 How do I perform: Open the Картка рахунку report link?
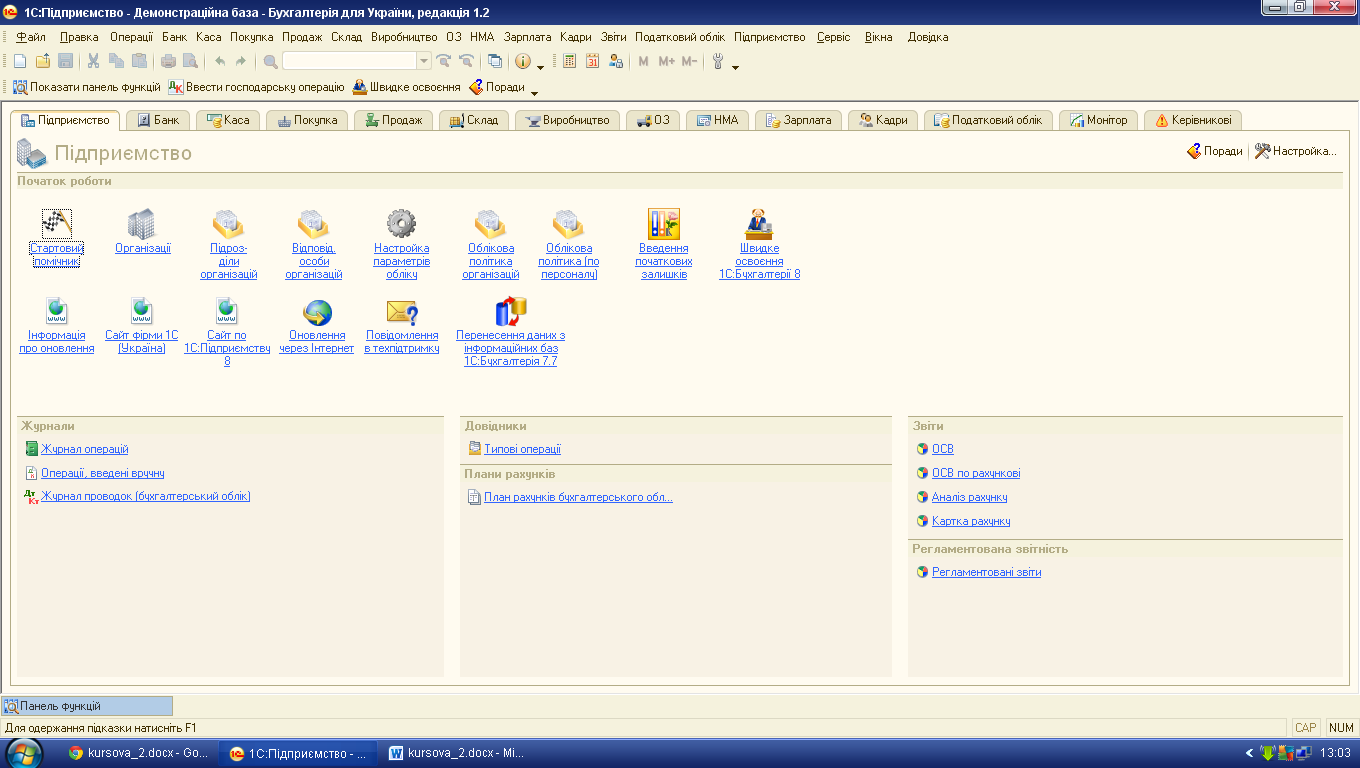[970, 521]
